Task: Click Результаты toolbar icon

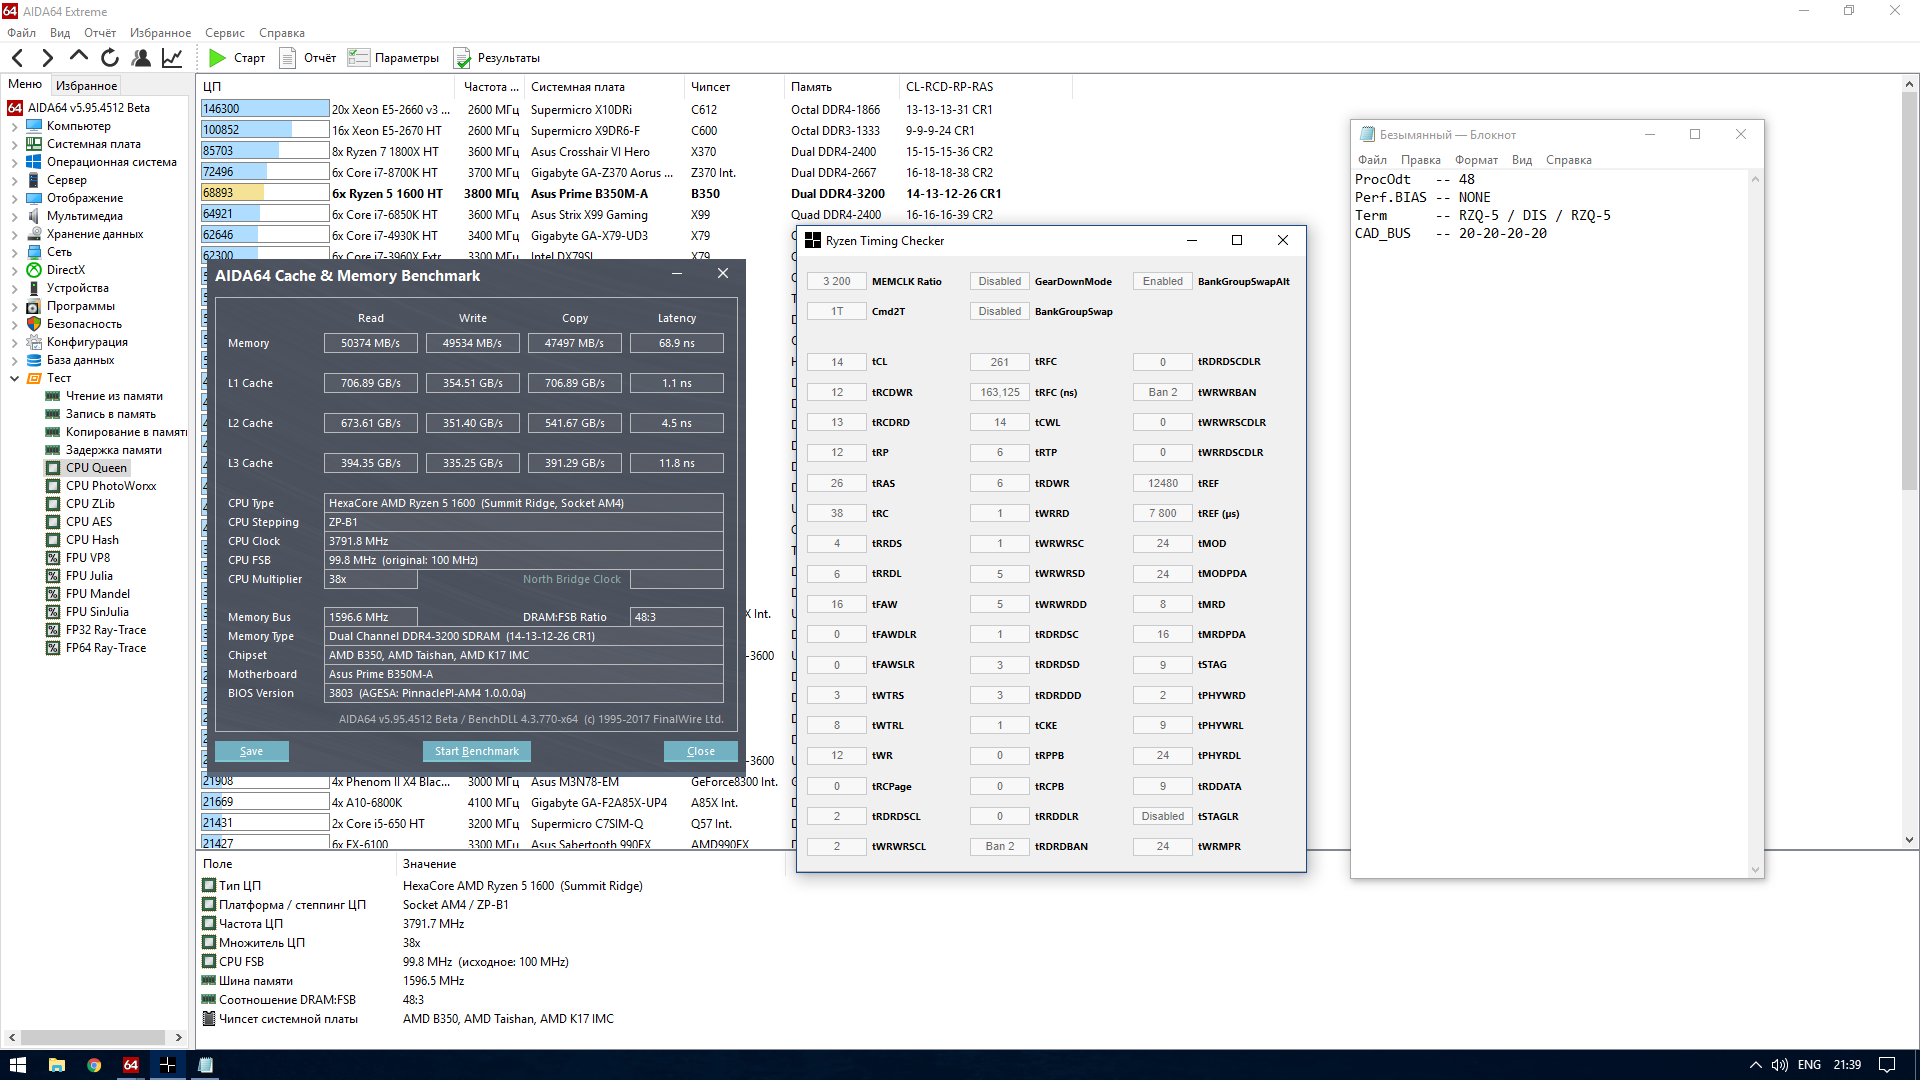Action: 463,58
